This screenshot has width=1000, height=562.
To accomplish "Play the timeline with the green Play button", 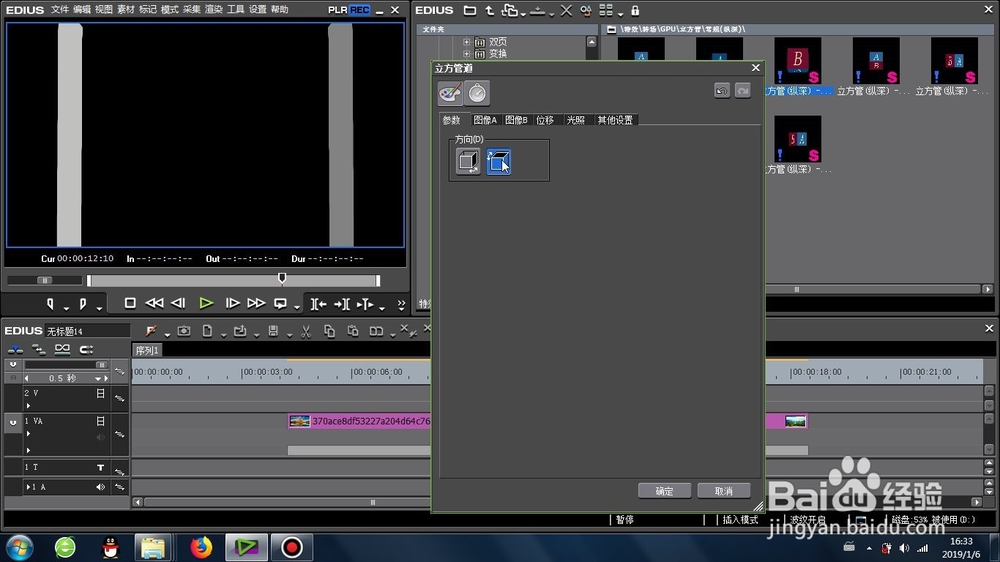I will point(205,303).
